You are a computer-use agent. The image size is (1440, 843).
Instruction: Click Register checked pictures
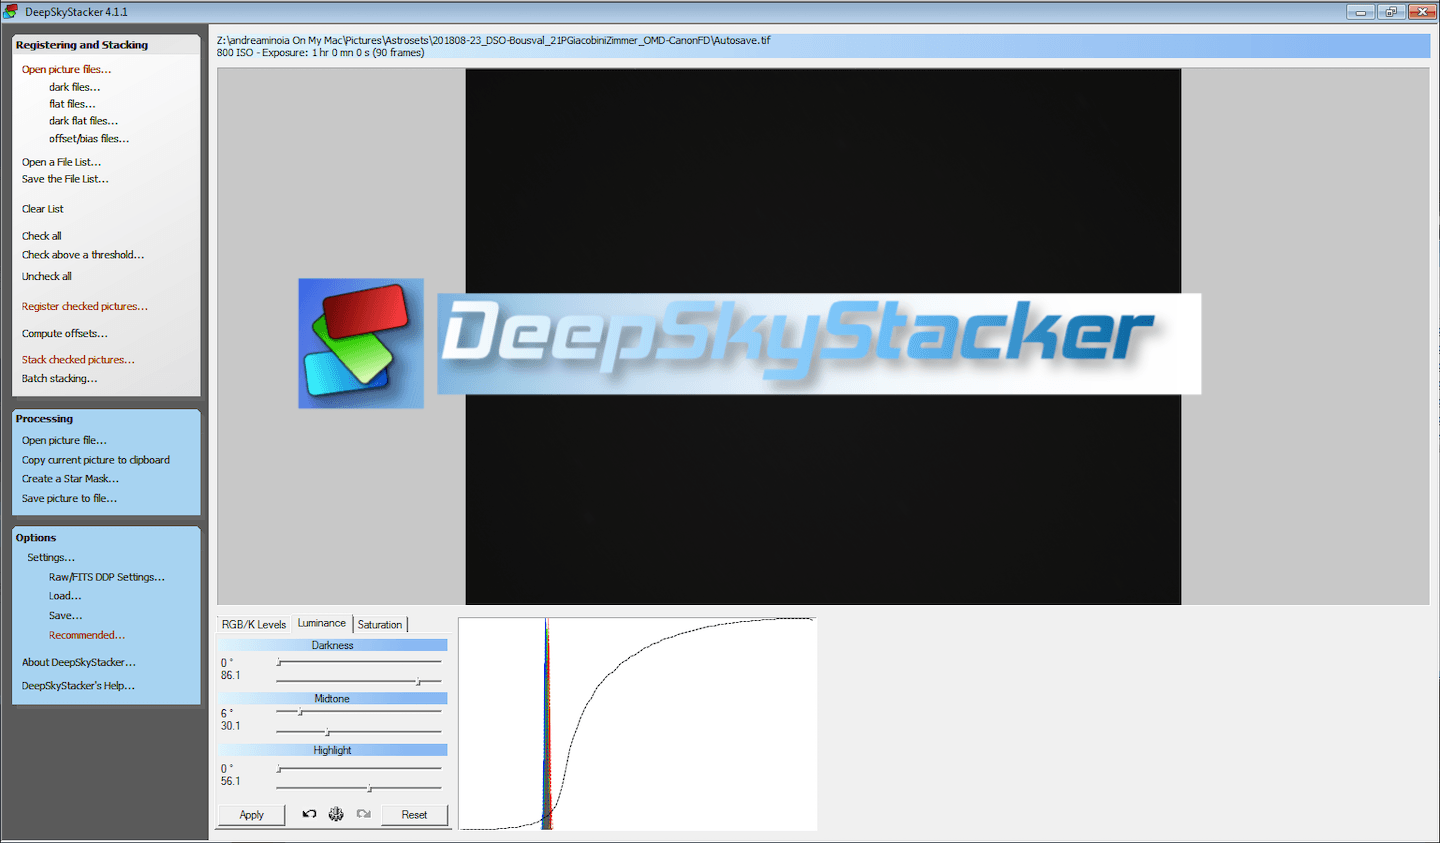coord(84,306)
